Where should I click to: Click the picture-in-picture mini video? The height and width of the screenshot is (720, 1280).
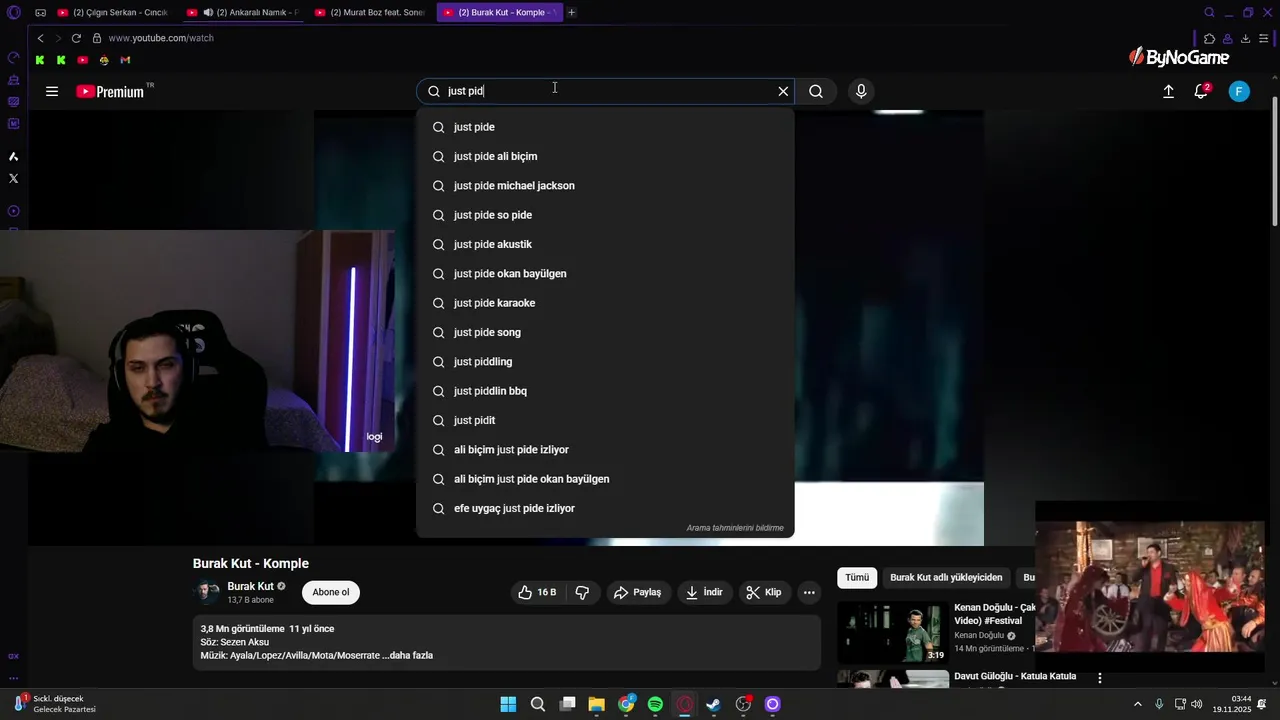(x=1150, y=587)
